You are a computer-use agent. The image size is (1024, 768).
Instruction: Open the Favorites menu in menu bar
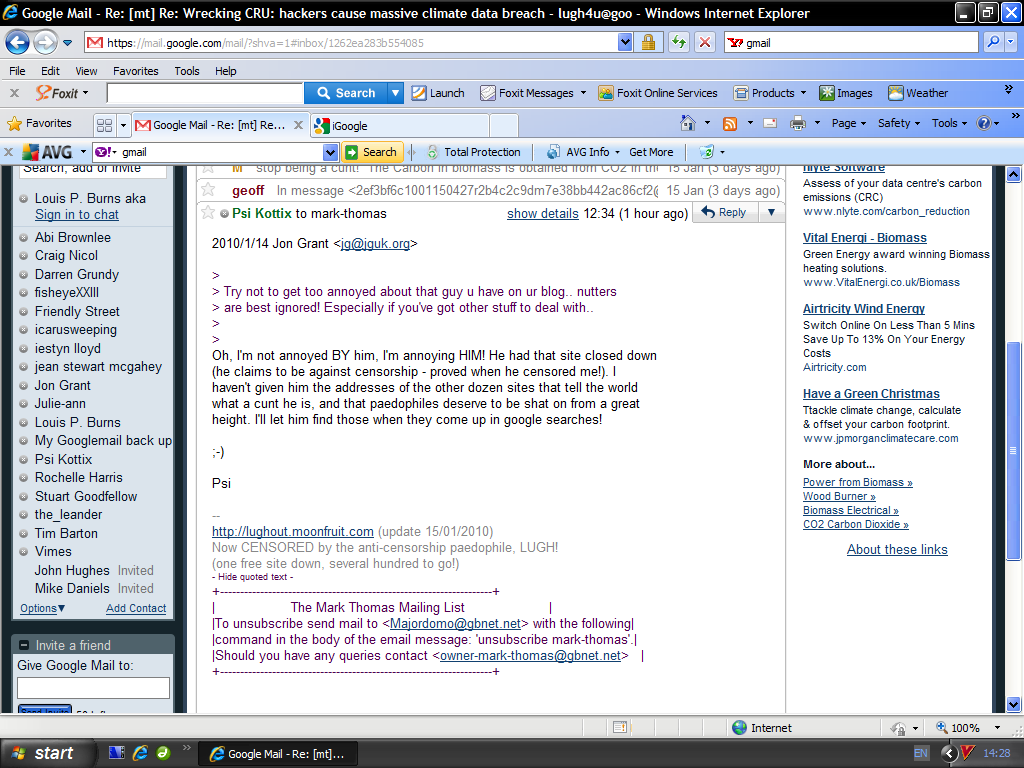coord(135,71)
